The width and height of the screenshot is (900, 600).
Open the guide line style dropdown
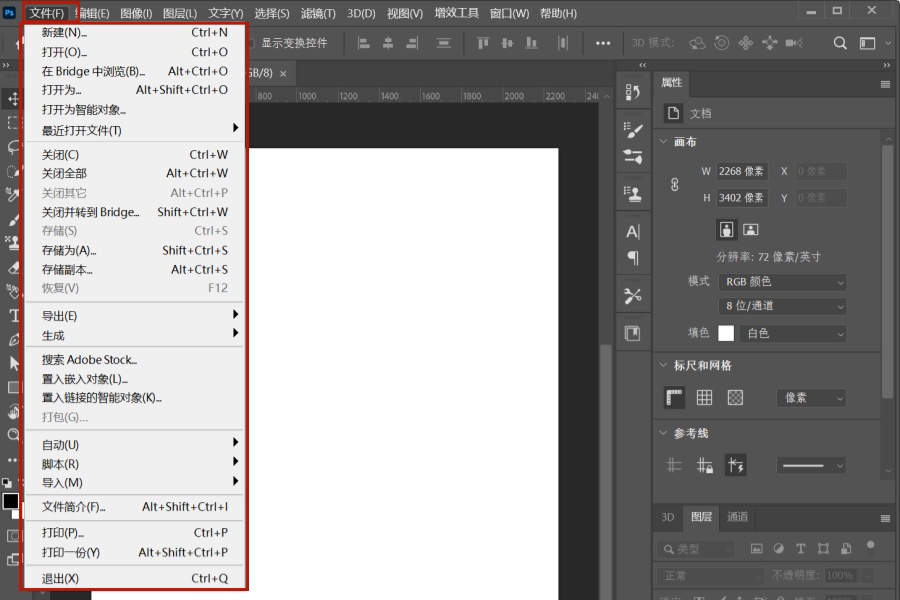tap(812, 466)
